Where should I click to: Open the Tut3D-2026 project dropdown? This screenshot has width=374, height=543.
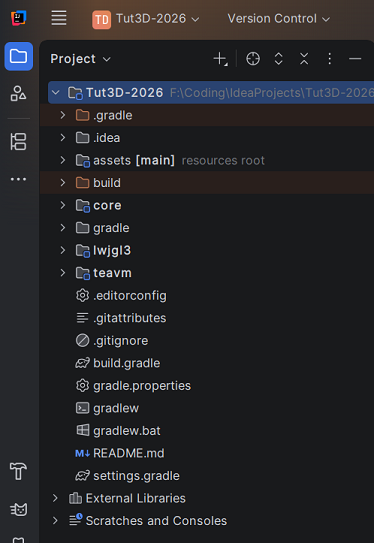tap(146, 19)
